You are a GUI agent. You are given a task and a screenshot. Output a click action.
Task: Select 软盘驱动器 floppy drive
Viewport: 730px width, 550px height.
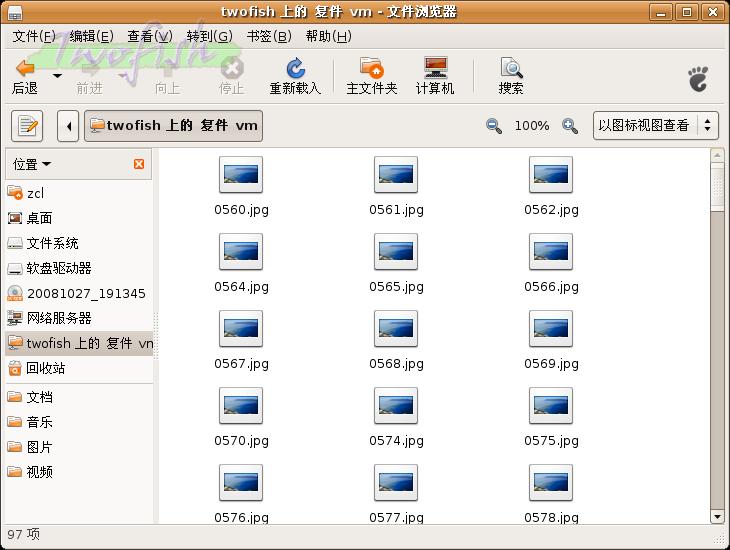click(x=79, y=268)
